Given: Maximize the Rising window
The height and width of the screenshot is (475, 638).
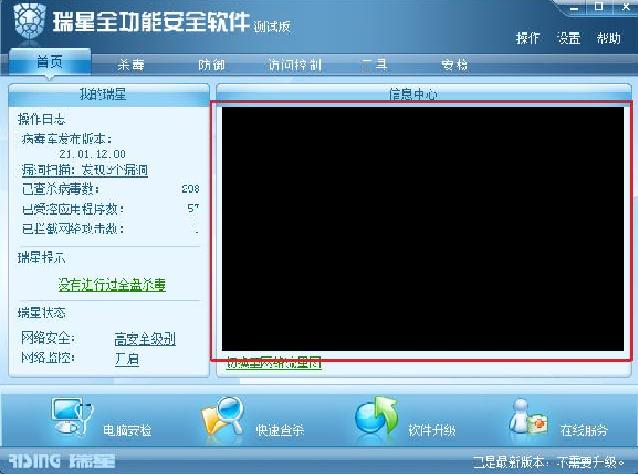Looking at the screenshot, I should click(599, 7).
